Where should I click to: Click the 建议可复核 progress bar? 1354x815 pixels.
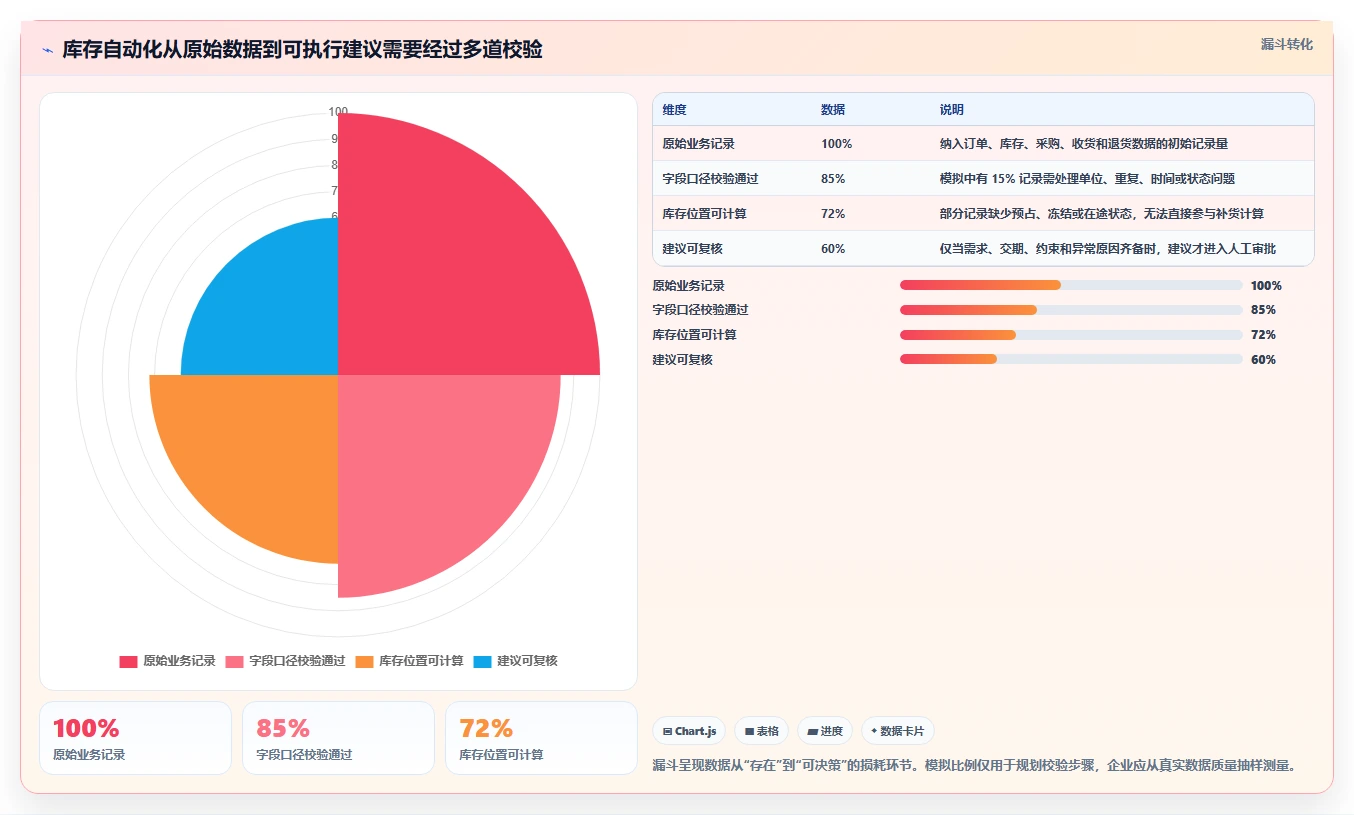(1071, 360)
